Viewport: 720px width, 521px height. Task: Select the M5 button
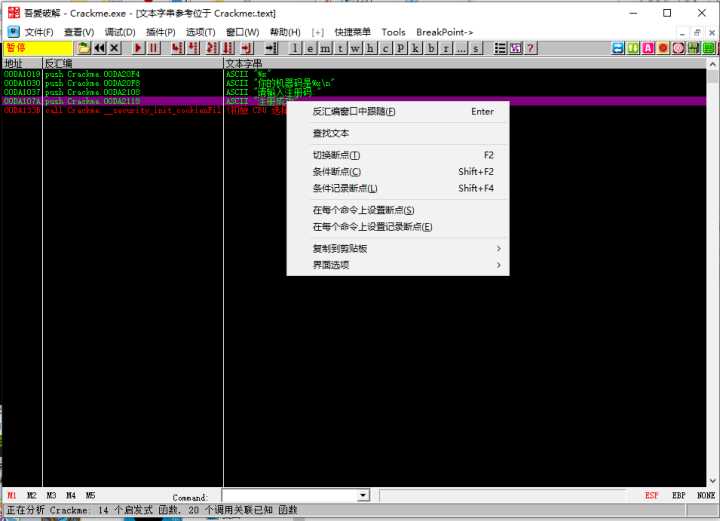[x=90, y=495]
